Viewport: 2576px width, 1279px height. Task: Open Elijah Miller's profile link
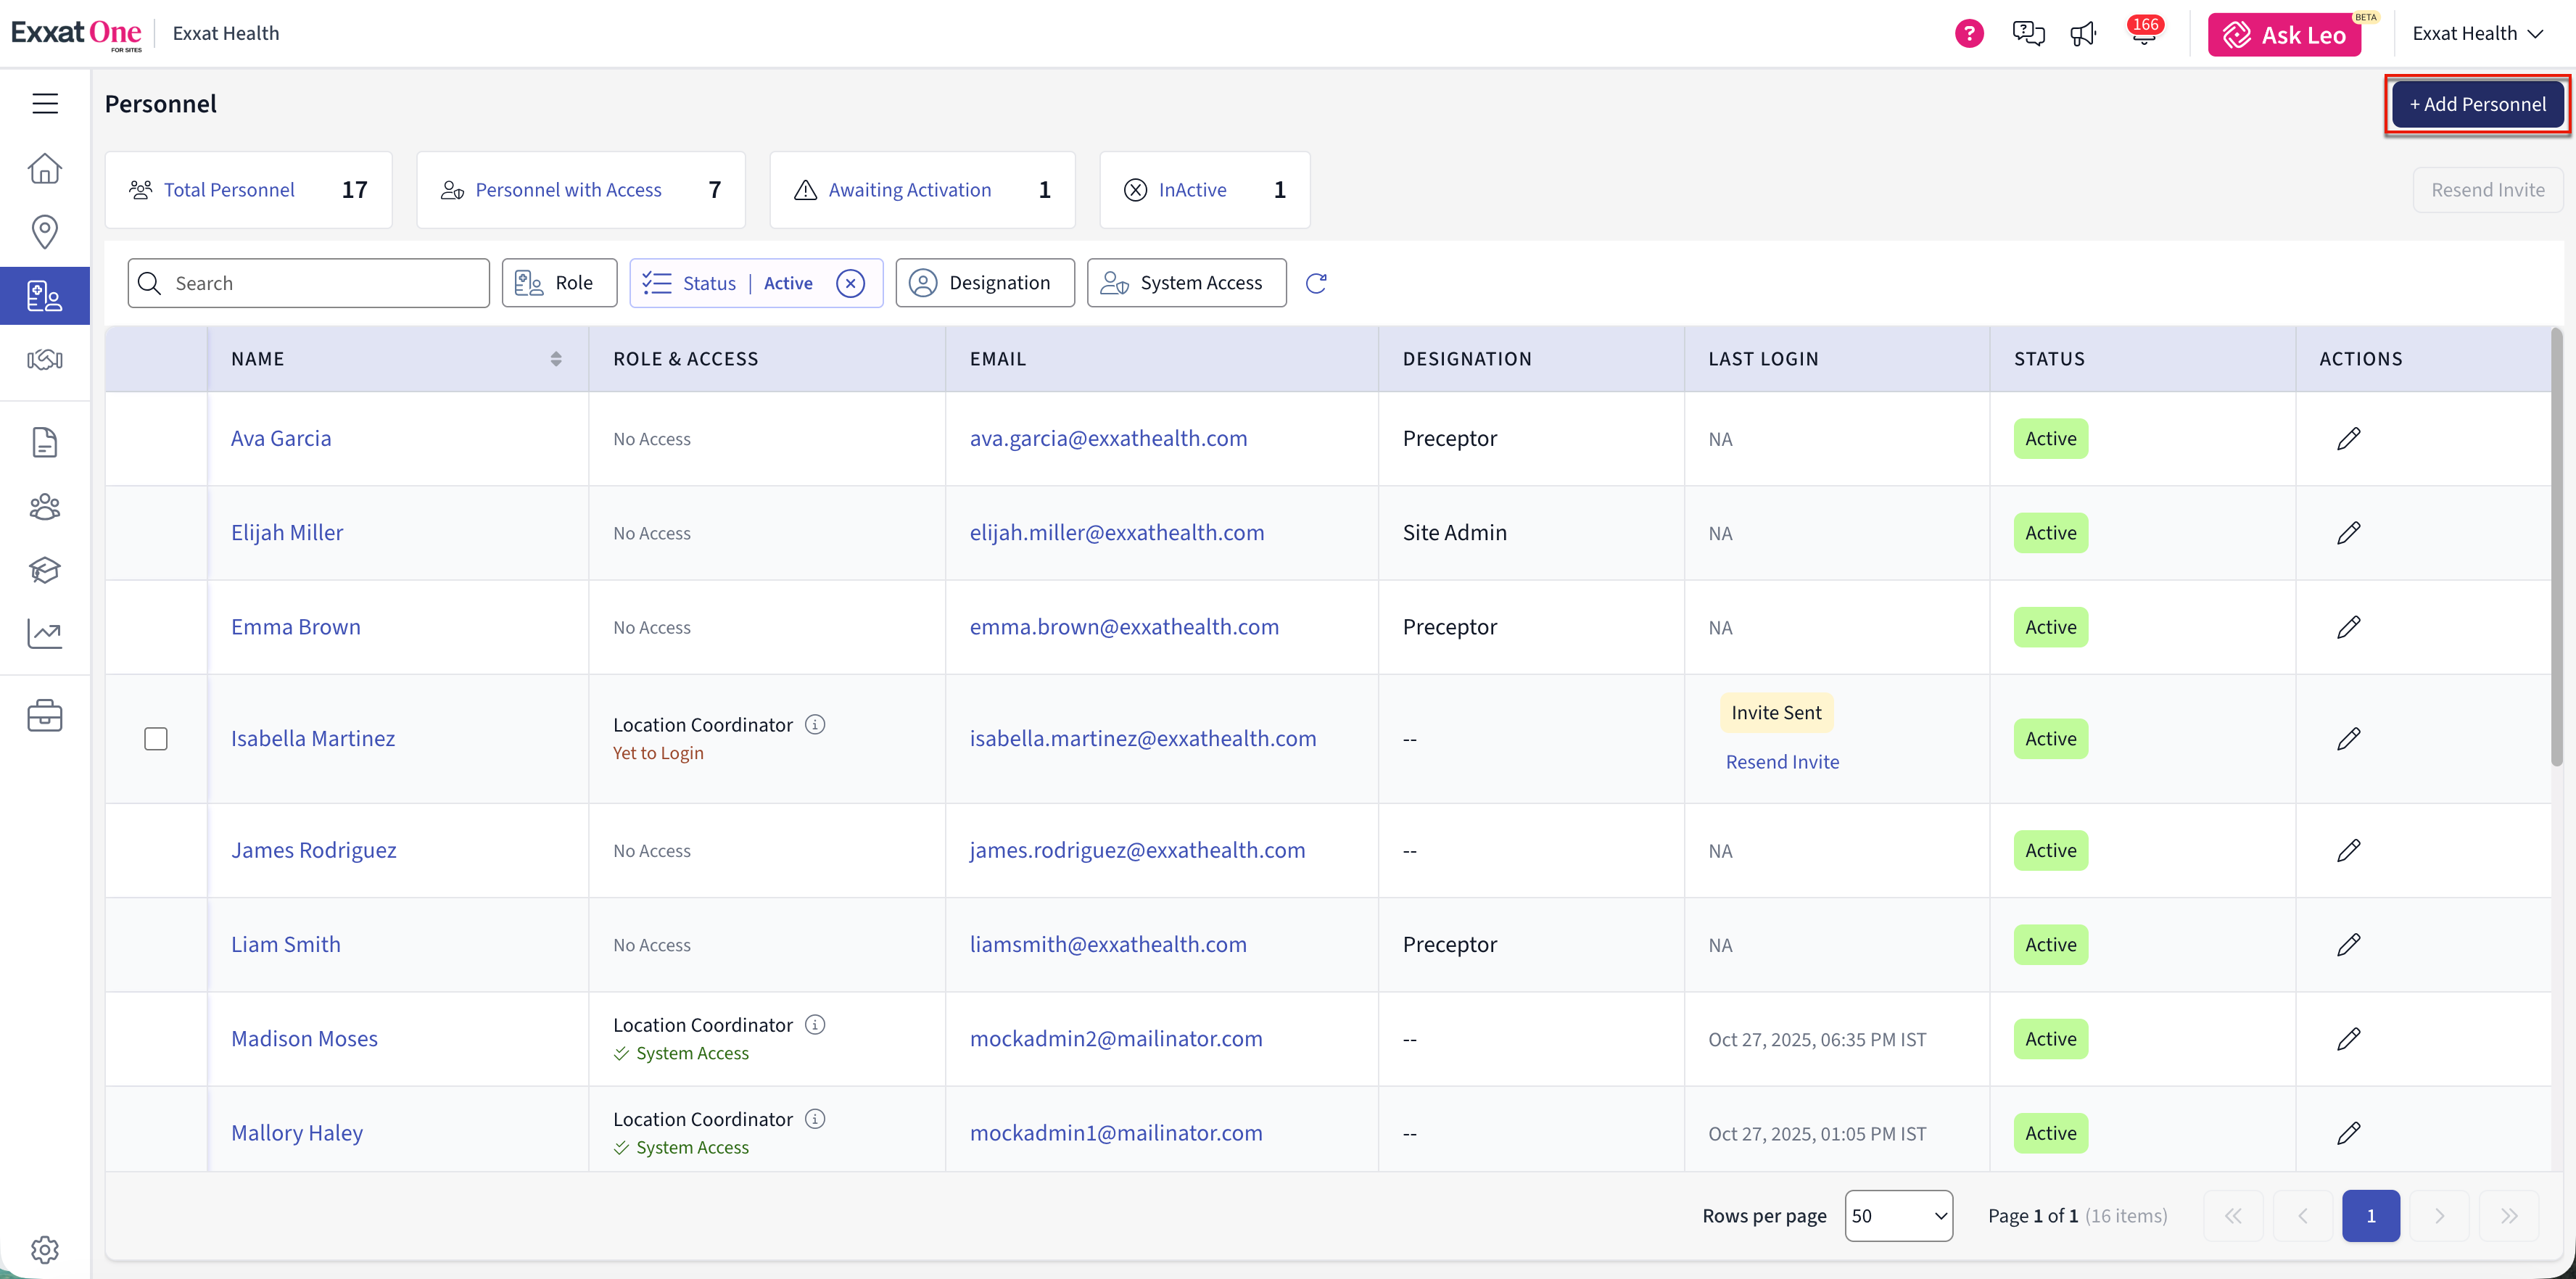287,533
